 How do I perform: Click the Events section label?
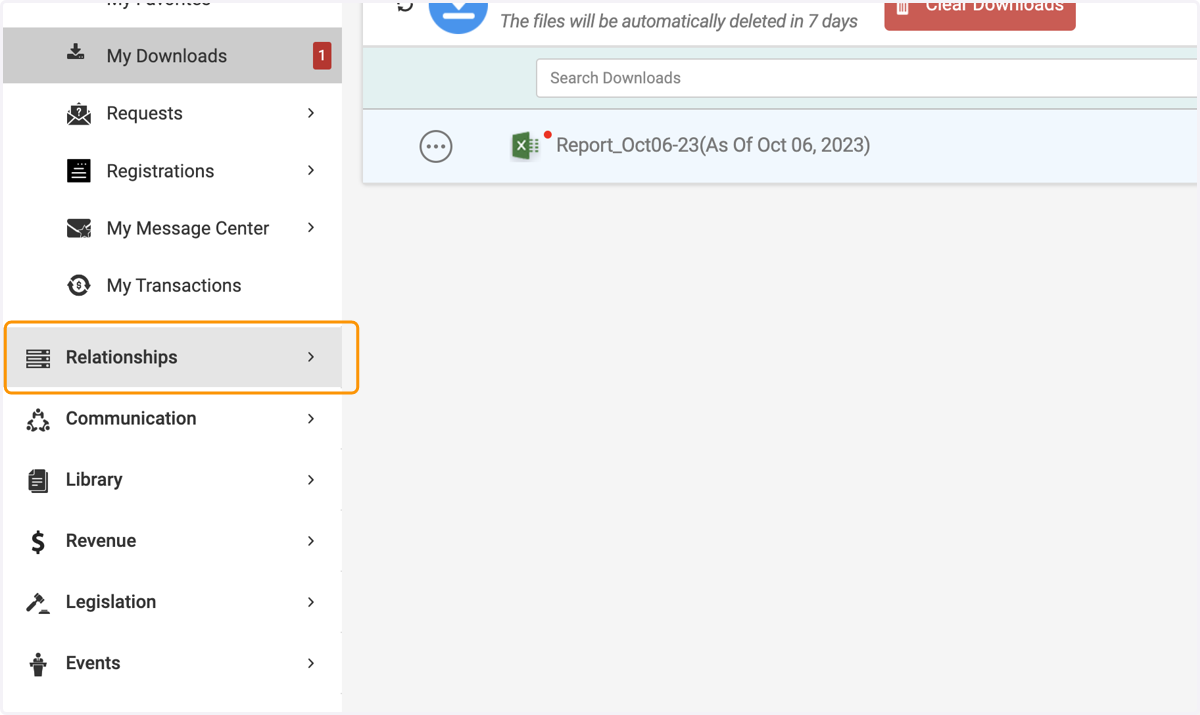[93, 662]
